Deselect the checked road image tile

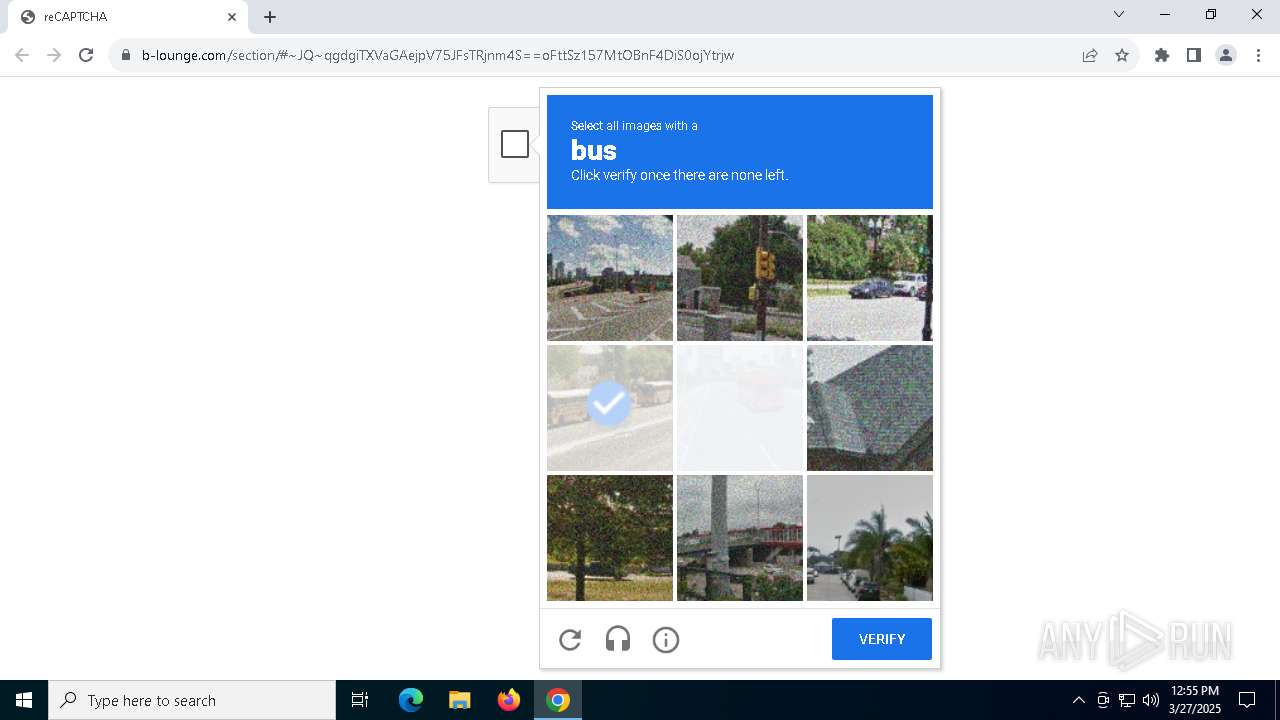[x=610, y=408]
